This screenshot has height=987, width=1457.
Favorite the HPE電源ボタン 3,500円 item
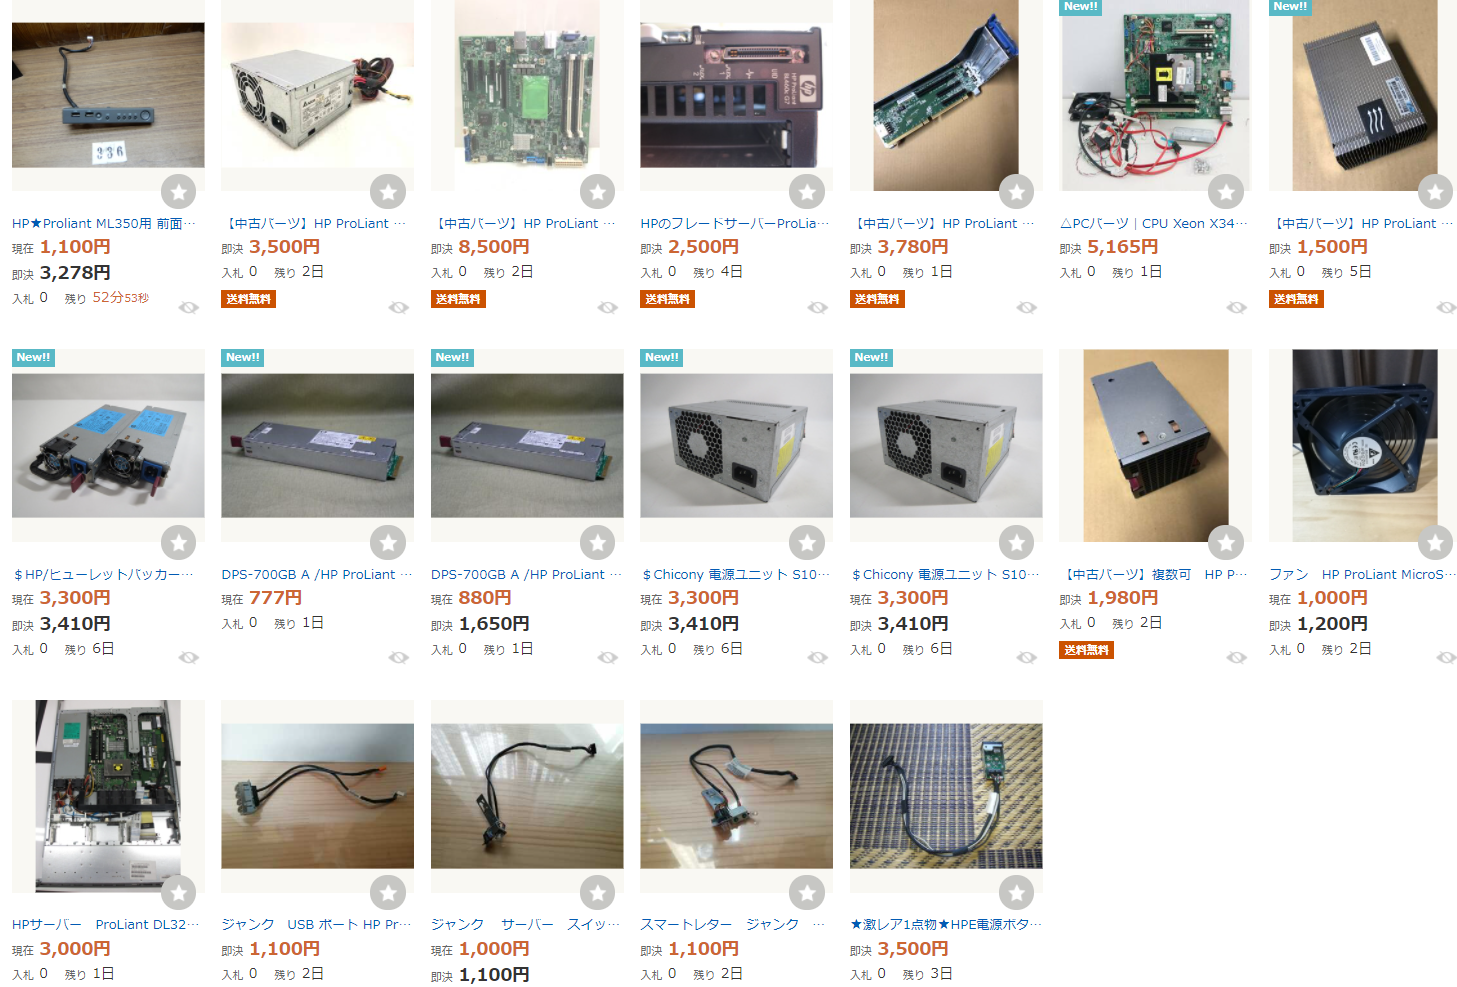click(x=1017, y=892)
